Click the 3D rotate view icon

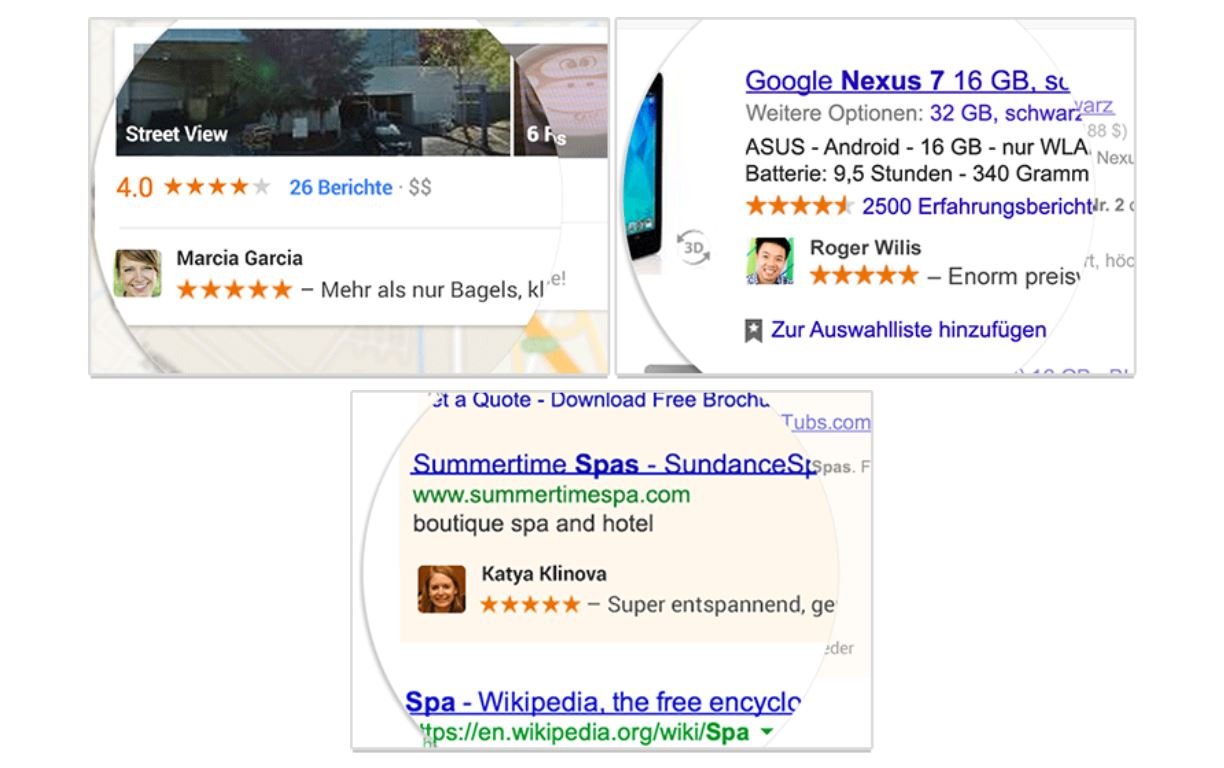[x=693, y=247]
